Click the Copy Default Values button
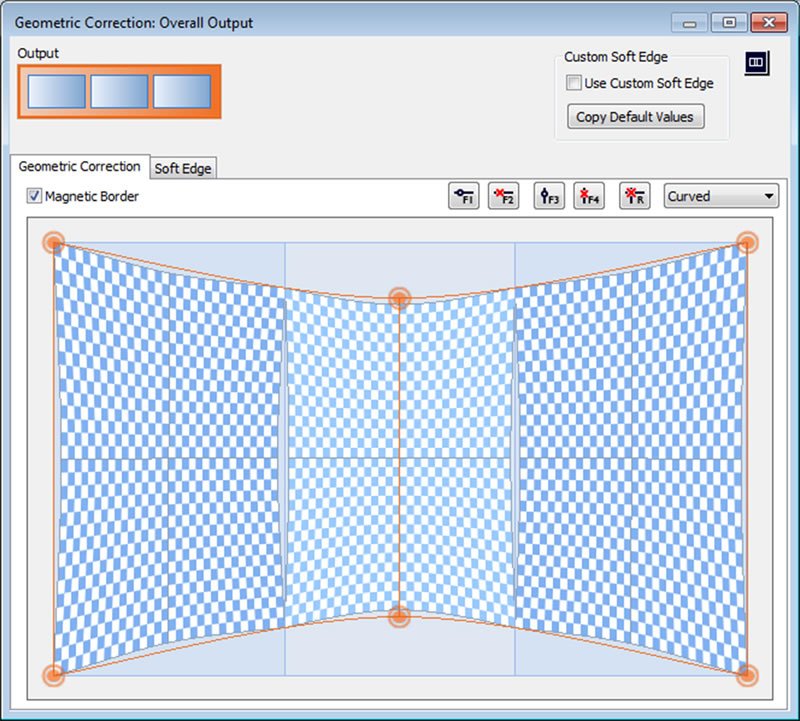This screenshot has width=800, height=721. click(636, 116)
